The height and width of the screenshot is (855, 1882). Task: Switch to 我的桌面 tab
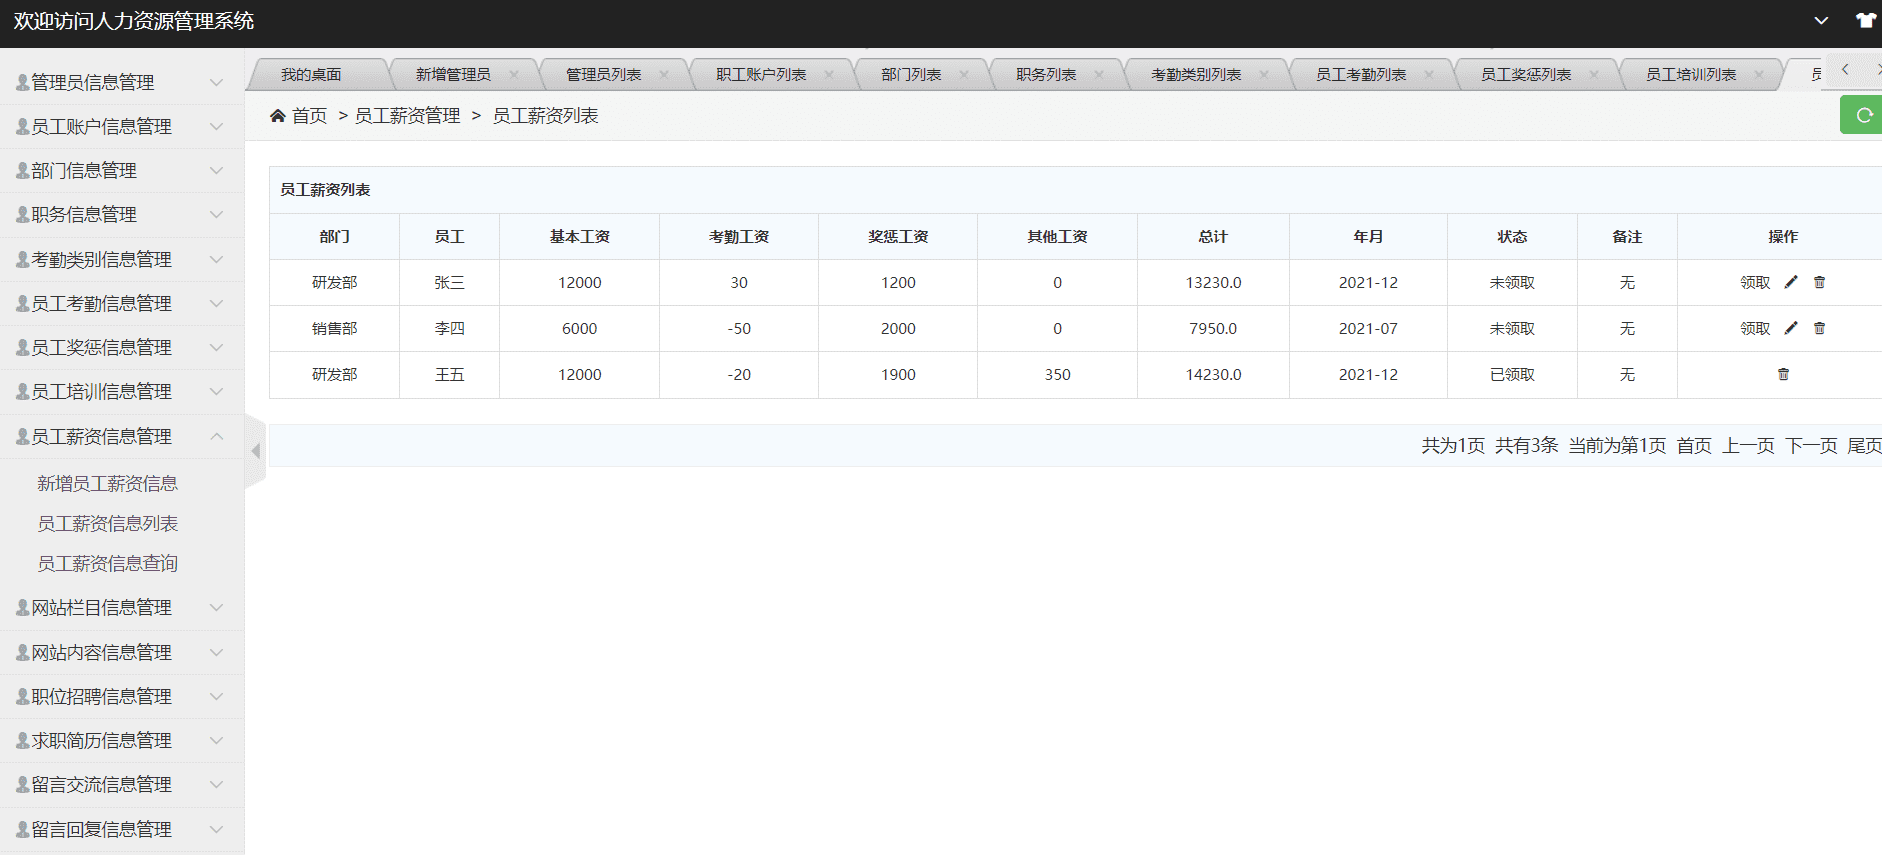click(311, 75)
